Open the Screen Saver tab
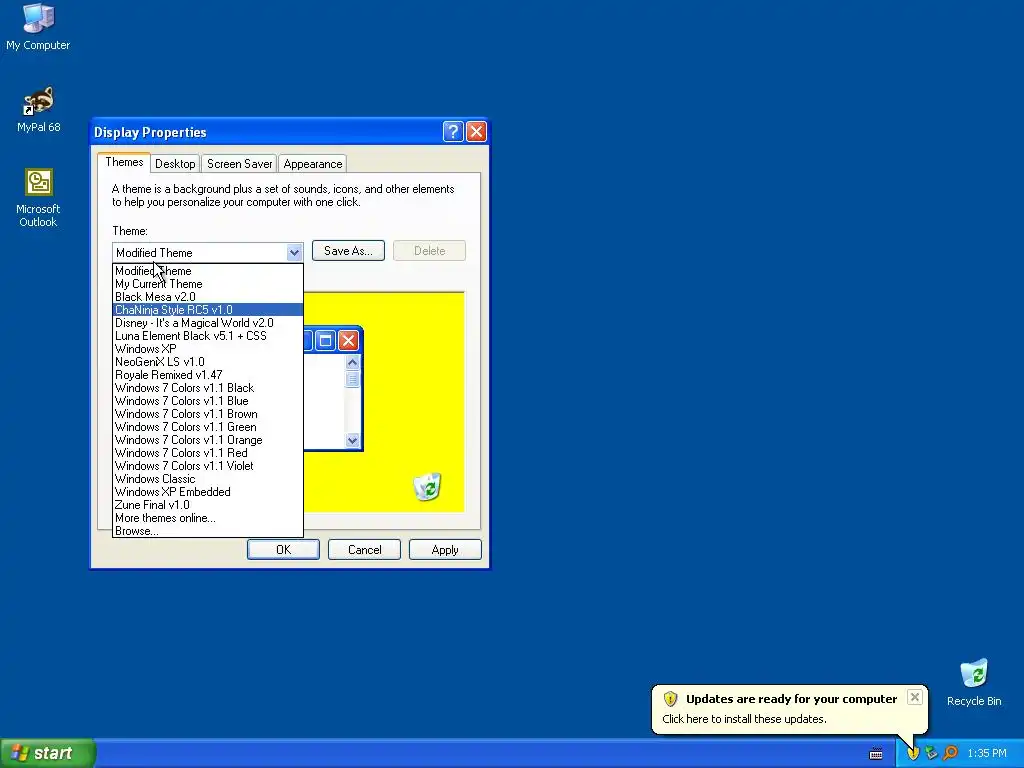Screen dimensions: 1024x768 [x=239, y=164]
